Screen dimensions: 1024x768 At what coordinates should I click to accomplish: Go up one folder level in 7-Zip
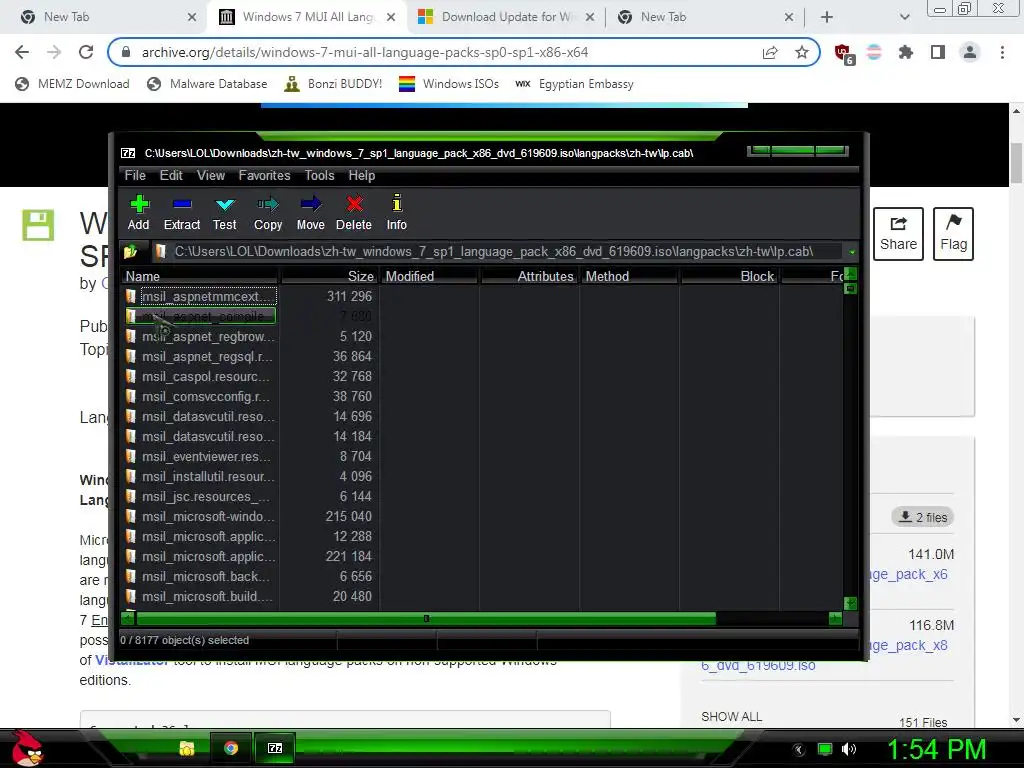coord(131,251)
